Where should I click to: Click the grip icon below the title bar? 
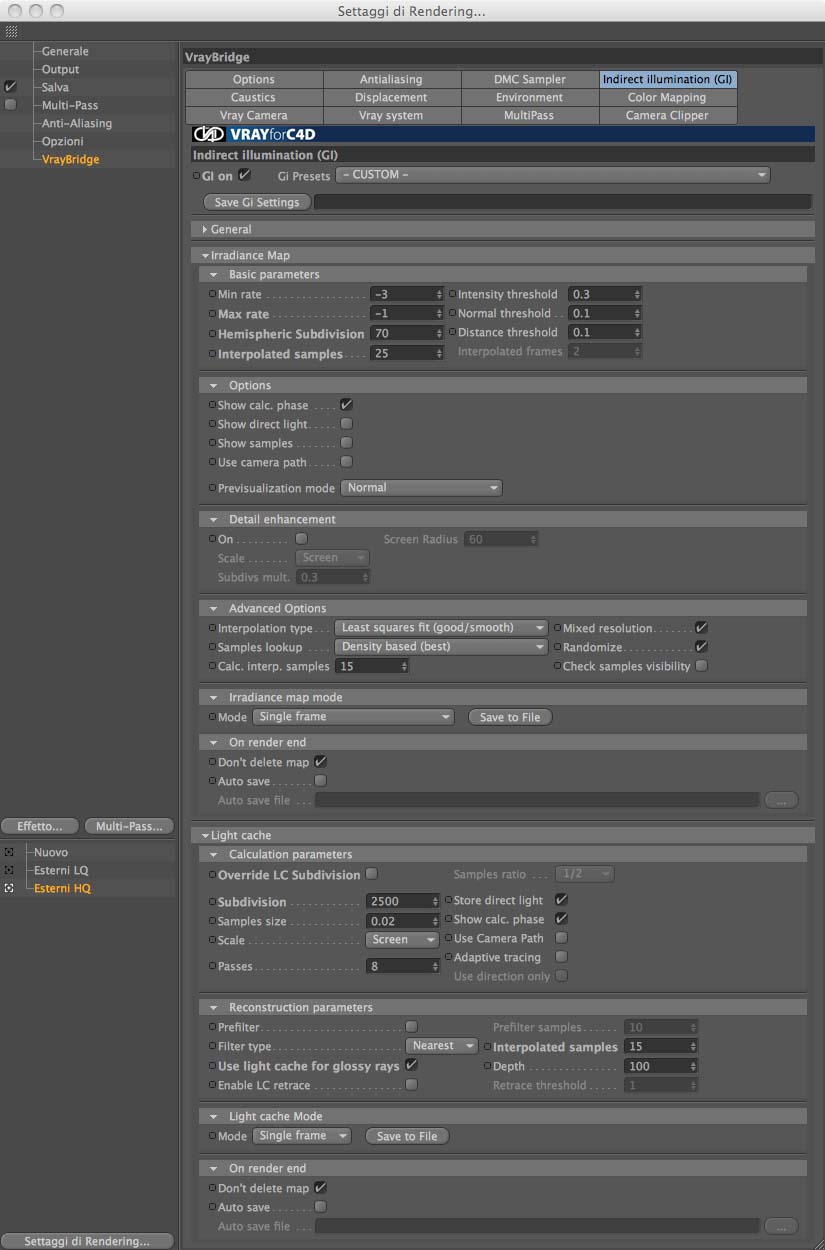point(11,31)
